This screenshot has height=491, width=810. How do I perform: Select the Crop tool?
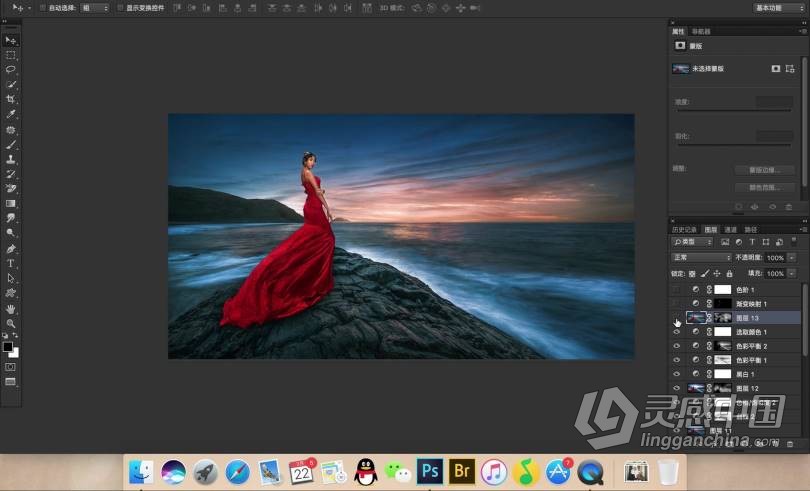(x=10, y=99)
